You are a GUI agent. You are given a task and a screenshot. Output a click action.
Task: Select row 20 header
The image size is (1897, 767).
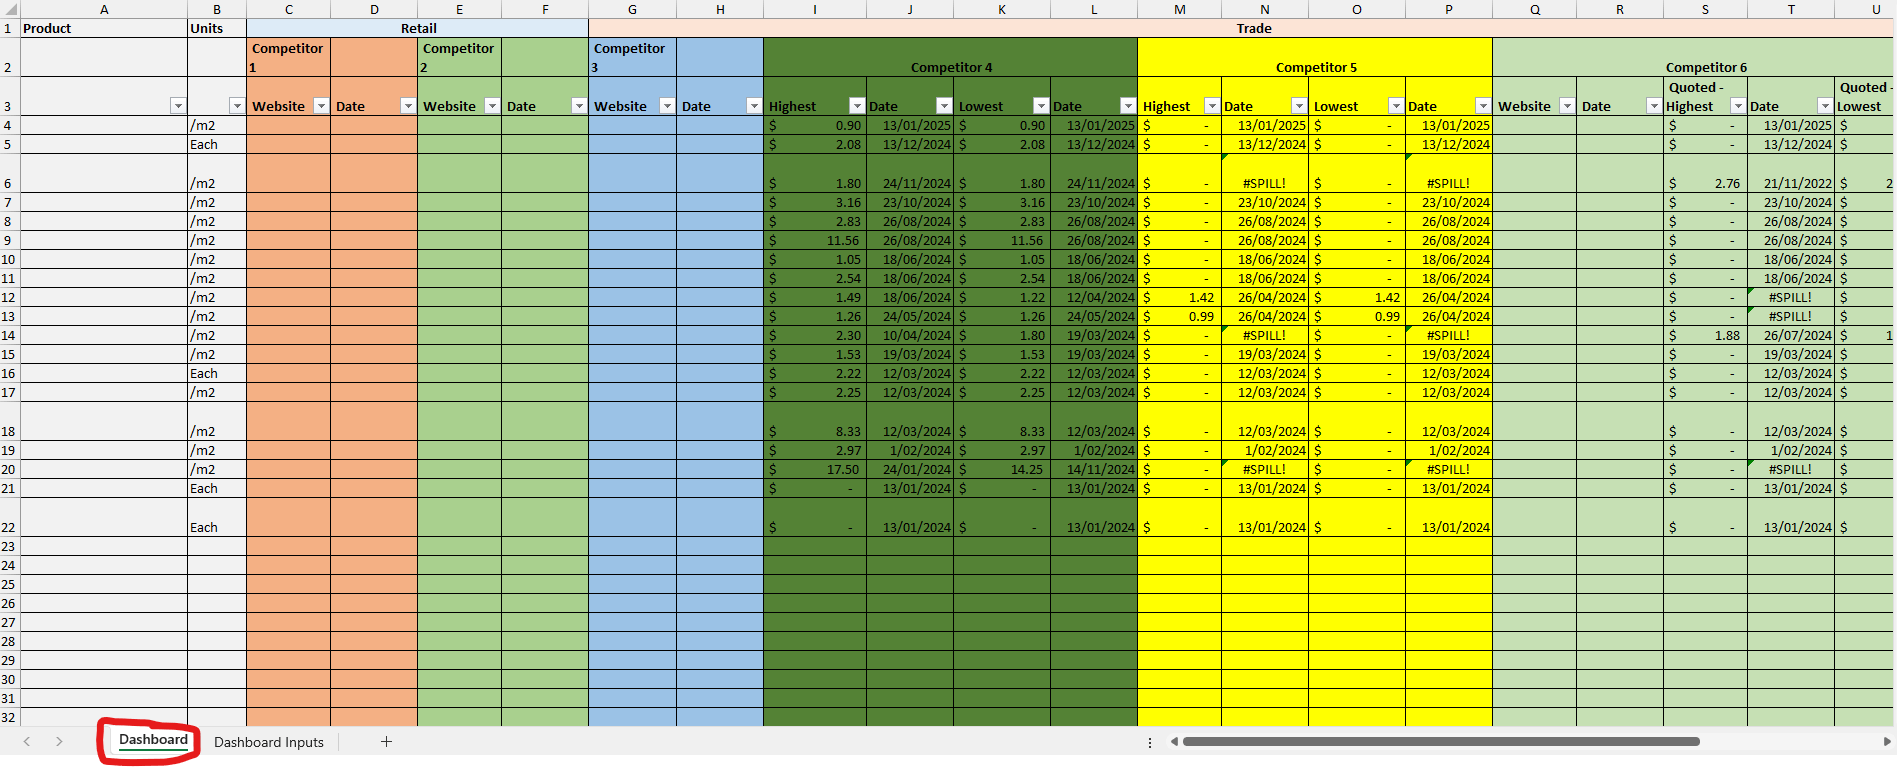8,469
